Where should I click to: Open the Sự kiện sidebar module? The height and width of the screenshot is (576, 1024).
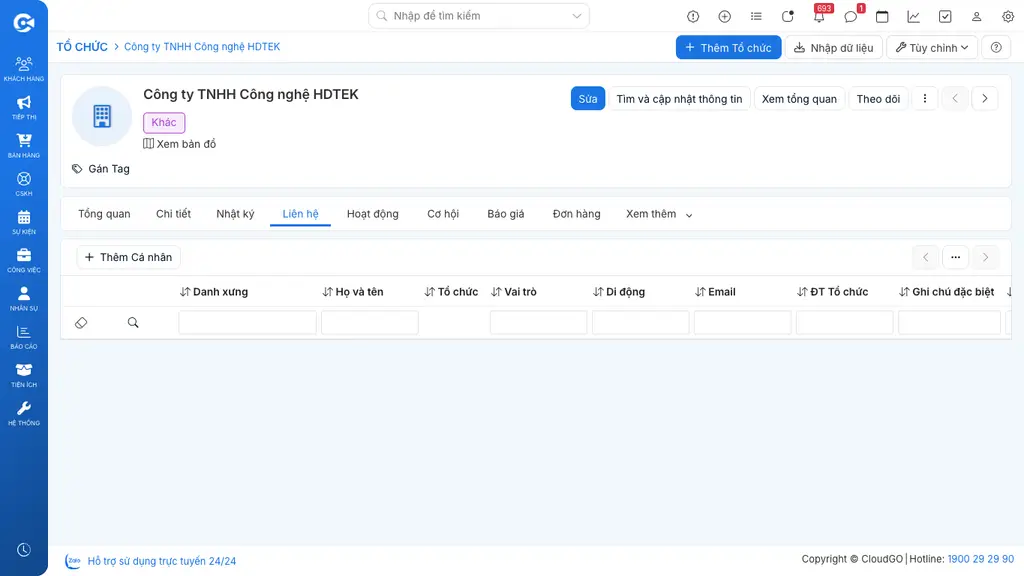click(x=24, y=222)
